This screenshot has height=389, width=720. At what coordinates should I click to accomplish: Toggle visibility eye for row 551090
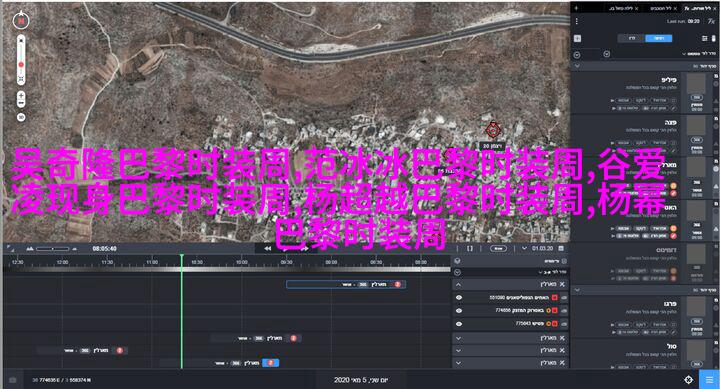458,298
